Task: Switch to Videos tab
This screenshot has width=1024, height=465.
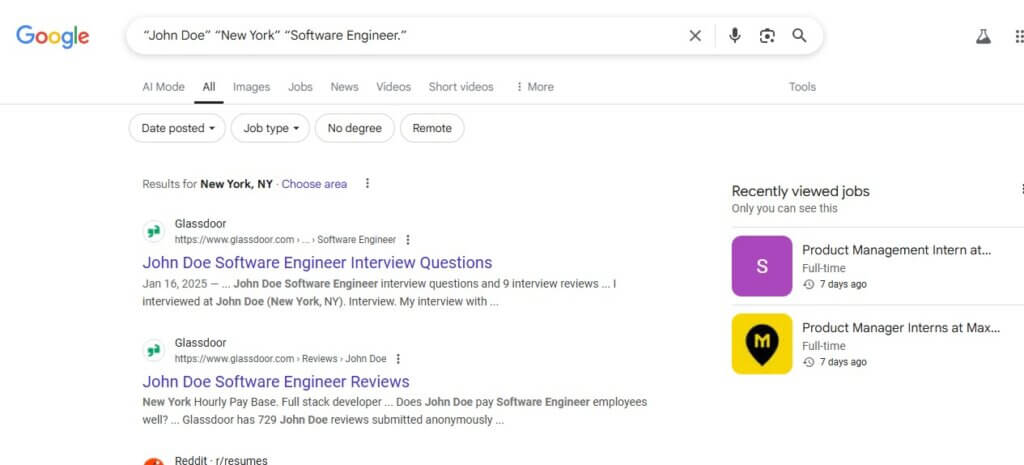Action: (393, 87)
